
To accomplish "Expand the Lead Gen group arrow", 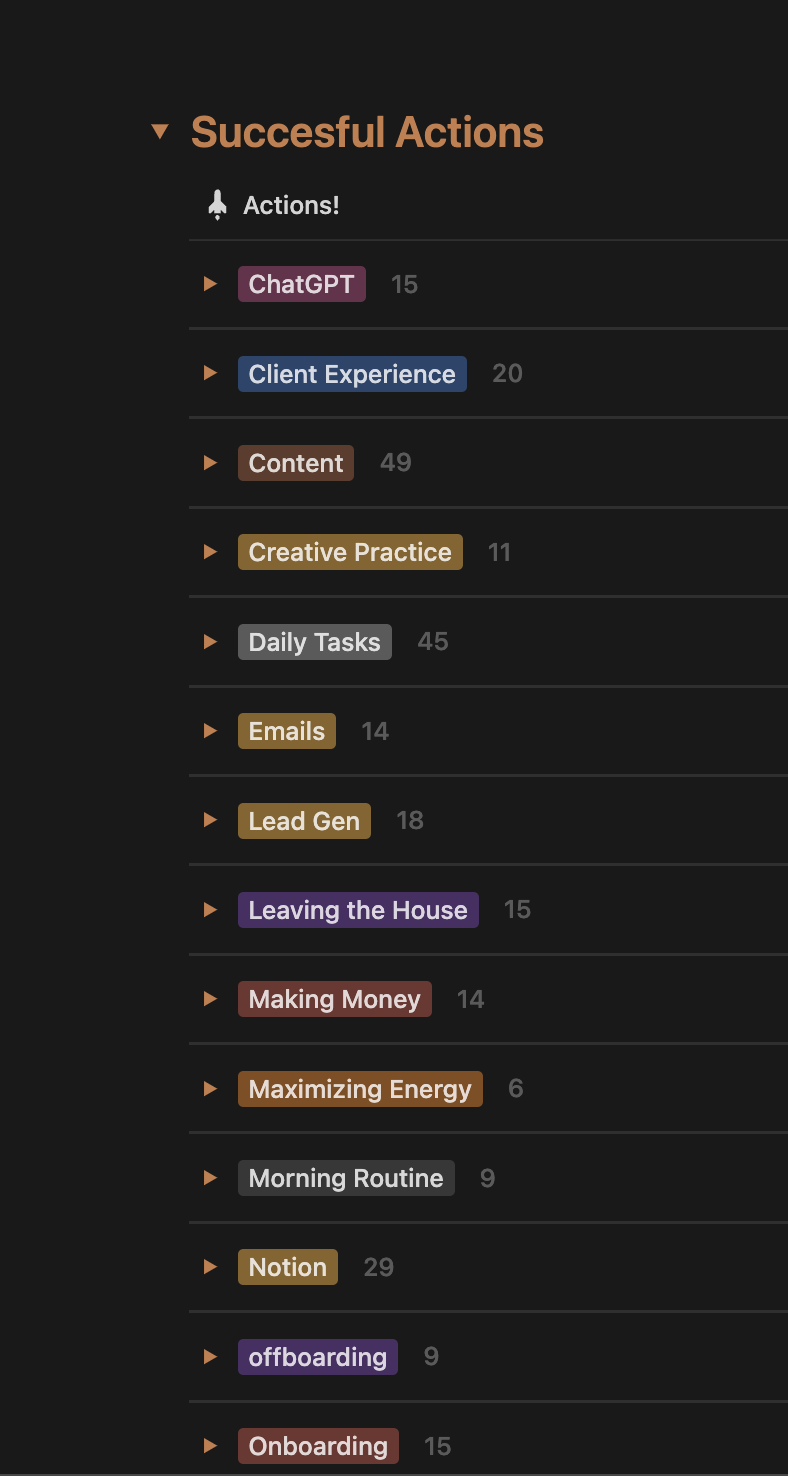I will point(210,820).
